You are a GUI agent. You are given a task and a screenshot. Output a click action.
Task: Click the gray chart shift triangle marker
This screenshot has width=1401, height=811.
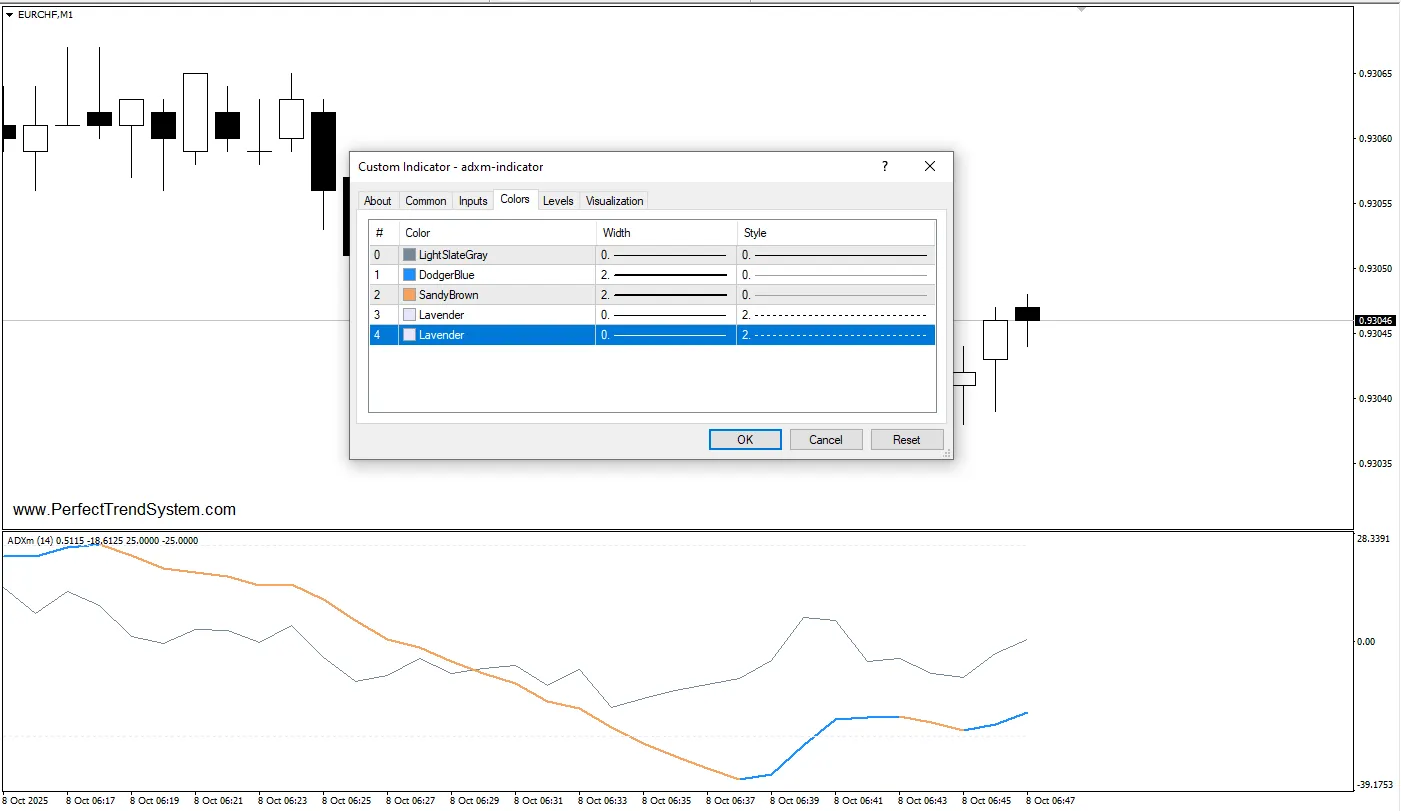pos(1081,9)
